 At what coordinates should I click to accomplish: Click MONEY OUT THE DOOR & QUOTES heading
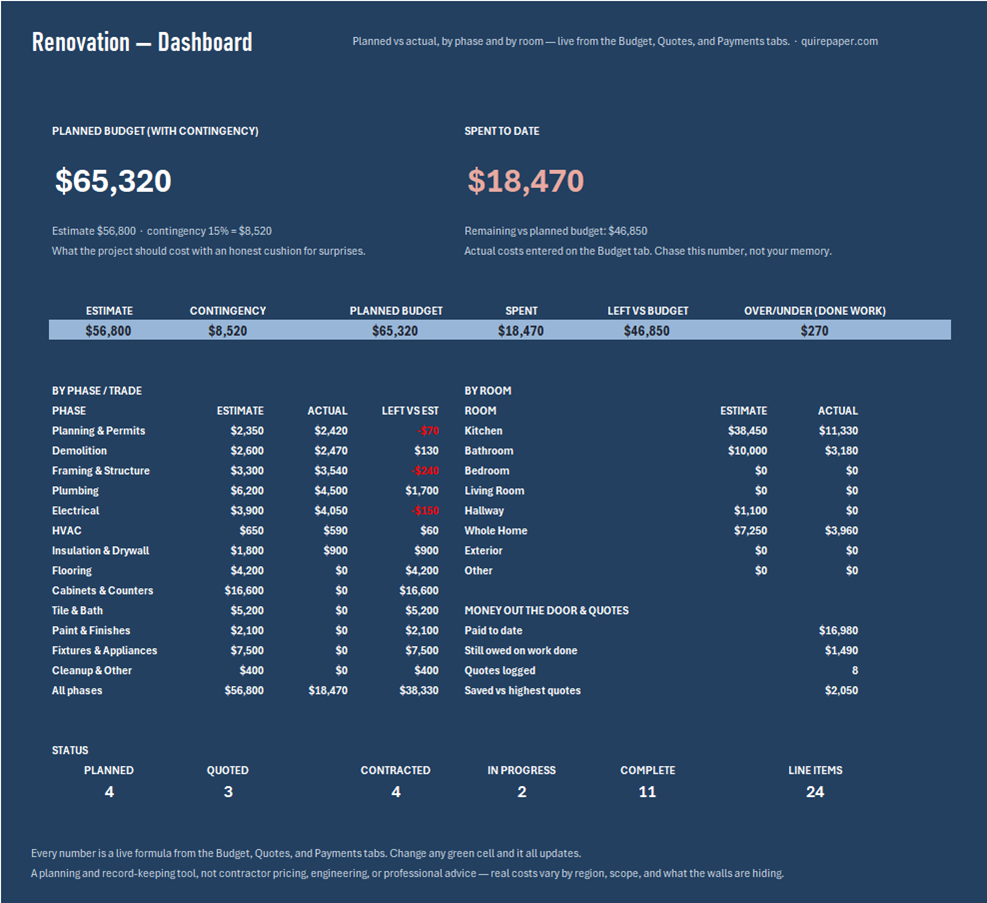coord(546,611)
